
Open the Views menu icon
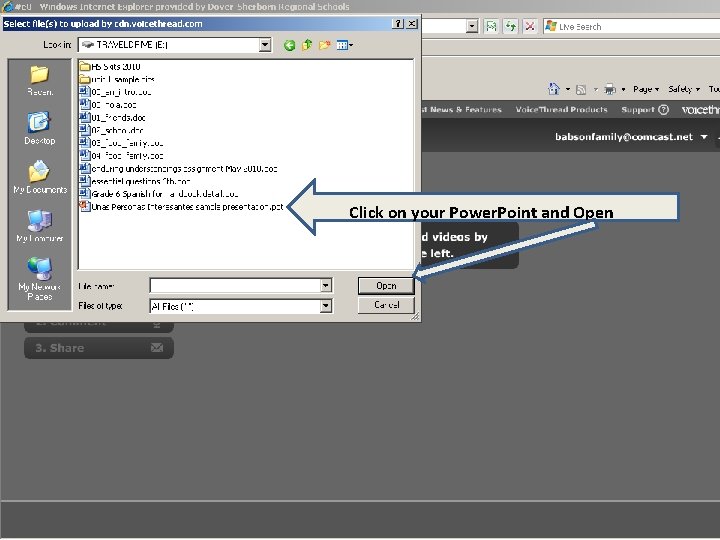pyautogui.click(x=344, y=45)
